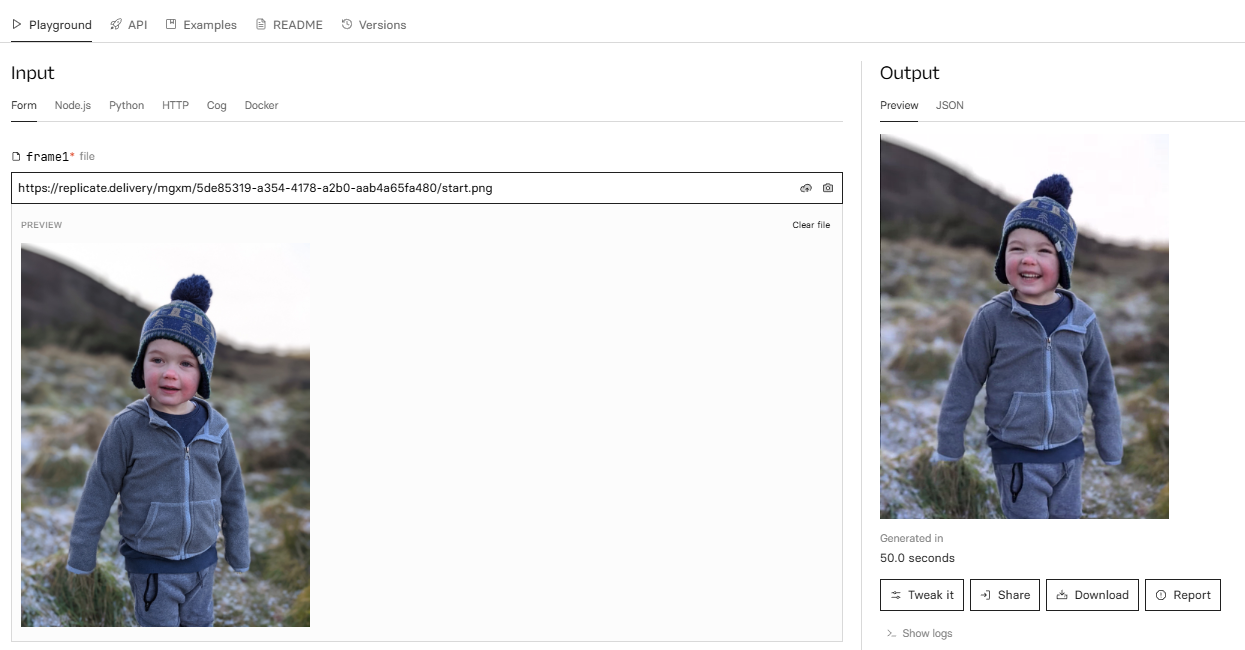
Task: Open the Examples tab
Action: click(x=201, y=25)
